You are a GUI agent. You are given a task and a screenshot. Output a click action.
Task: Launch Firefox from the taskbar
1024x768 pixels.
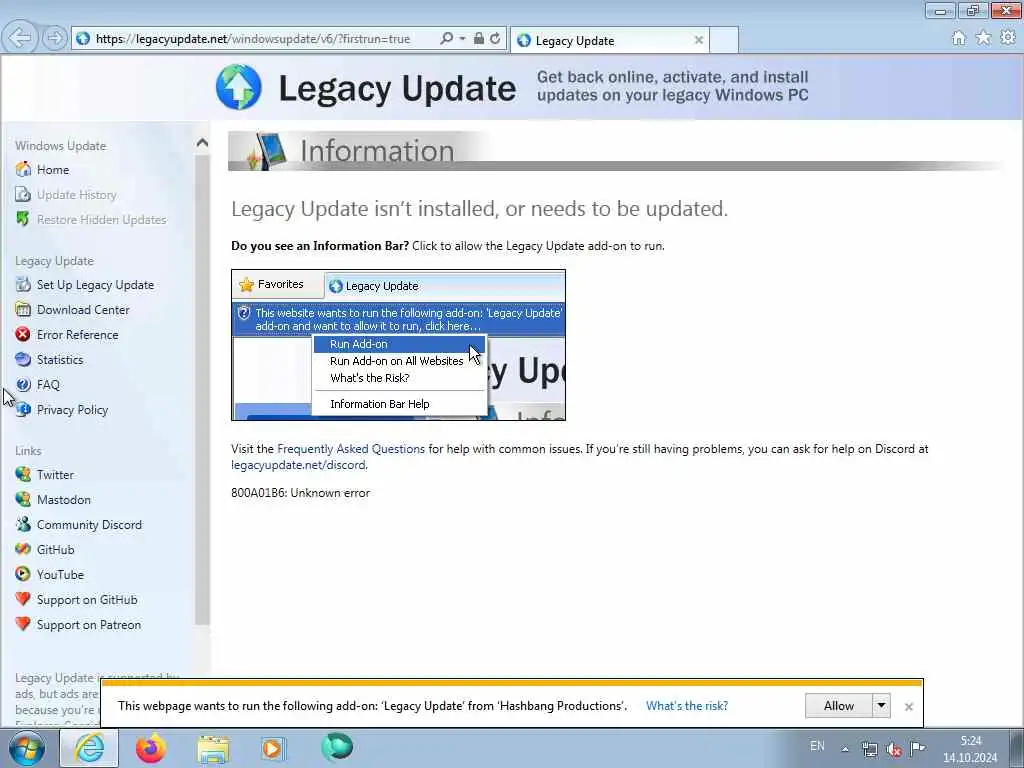(151, 748)
